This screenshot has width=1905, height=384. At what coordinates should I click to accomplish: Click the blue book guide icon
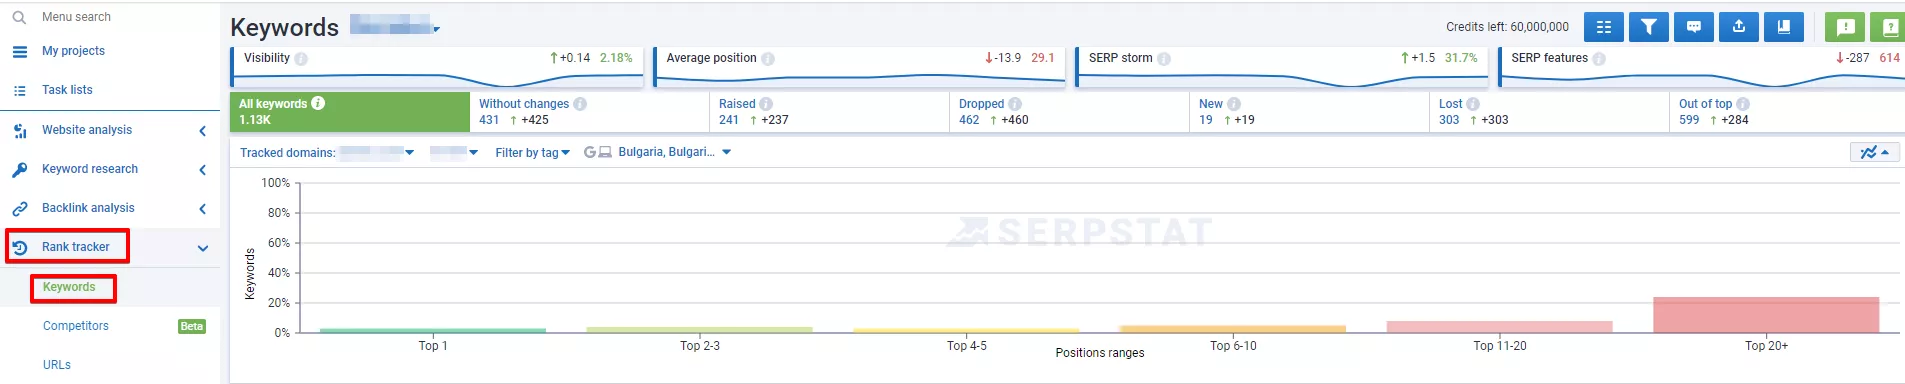(1784, 27)
